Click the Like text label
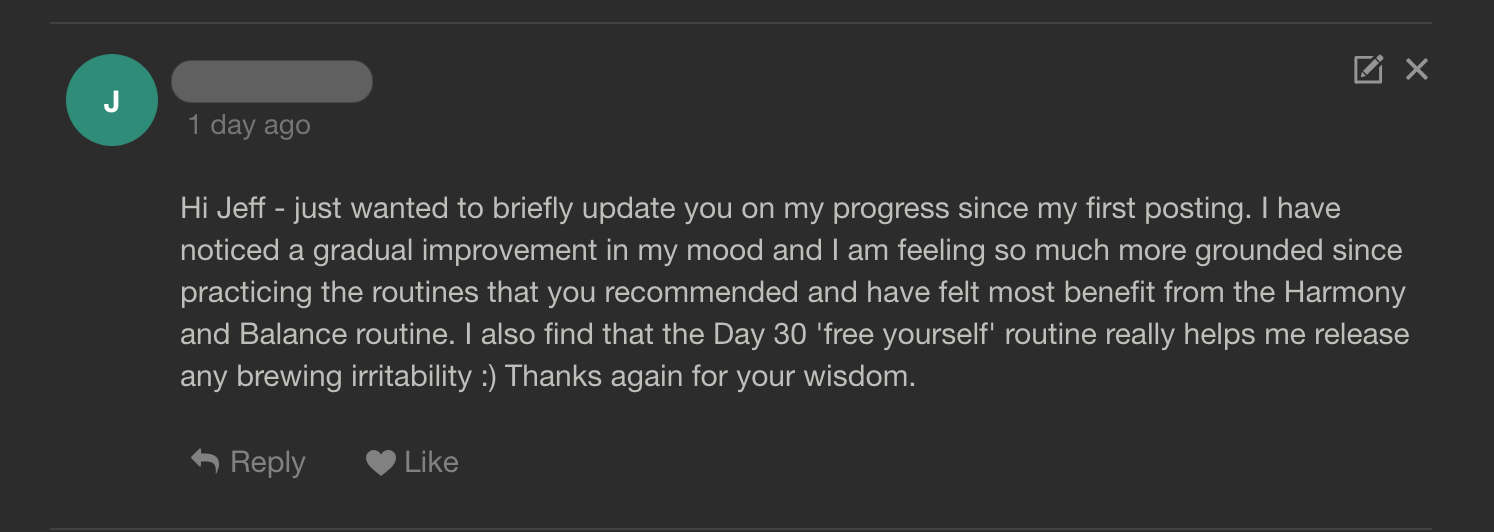Viewport: 1494px width, 532px height. (431, 462)
